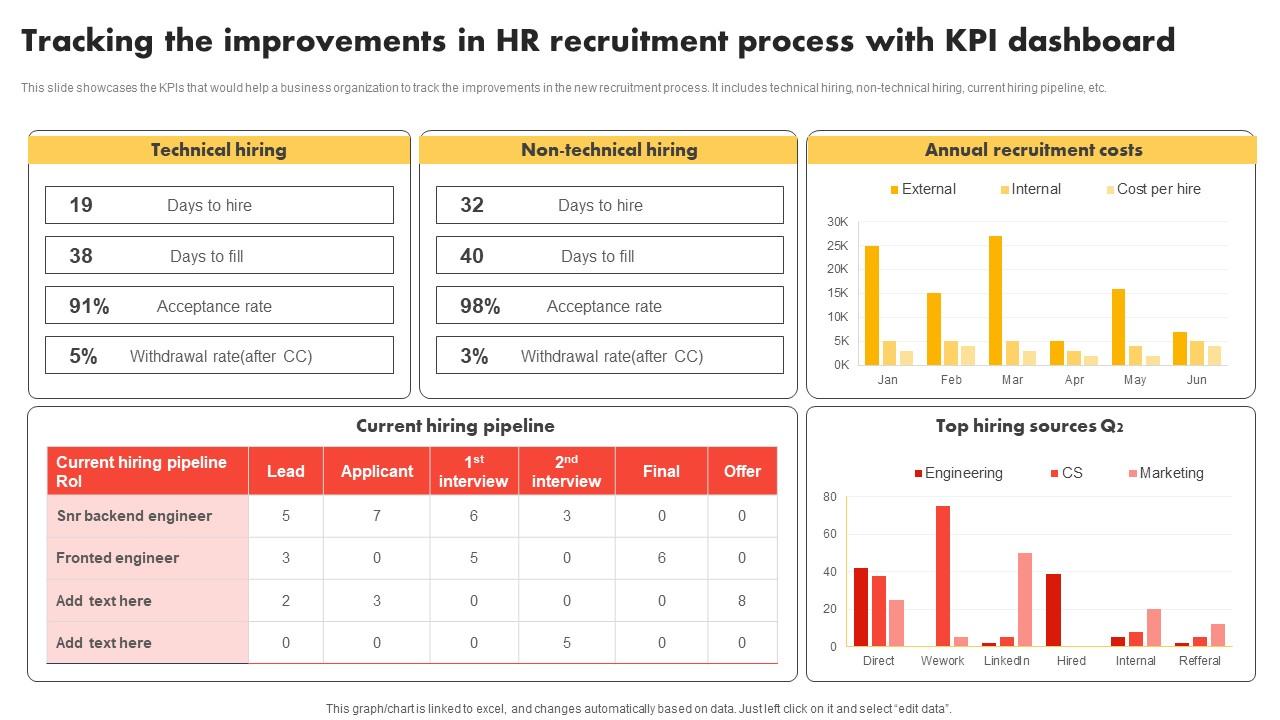Click the Hired Engineering bar
This screenshot has height=720, width=1280.
[1053, 610]
